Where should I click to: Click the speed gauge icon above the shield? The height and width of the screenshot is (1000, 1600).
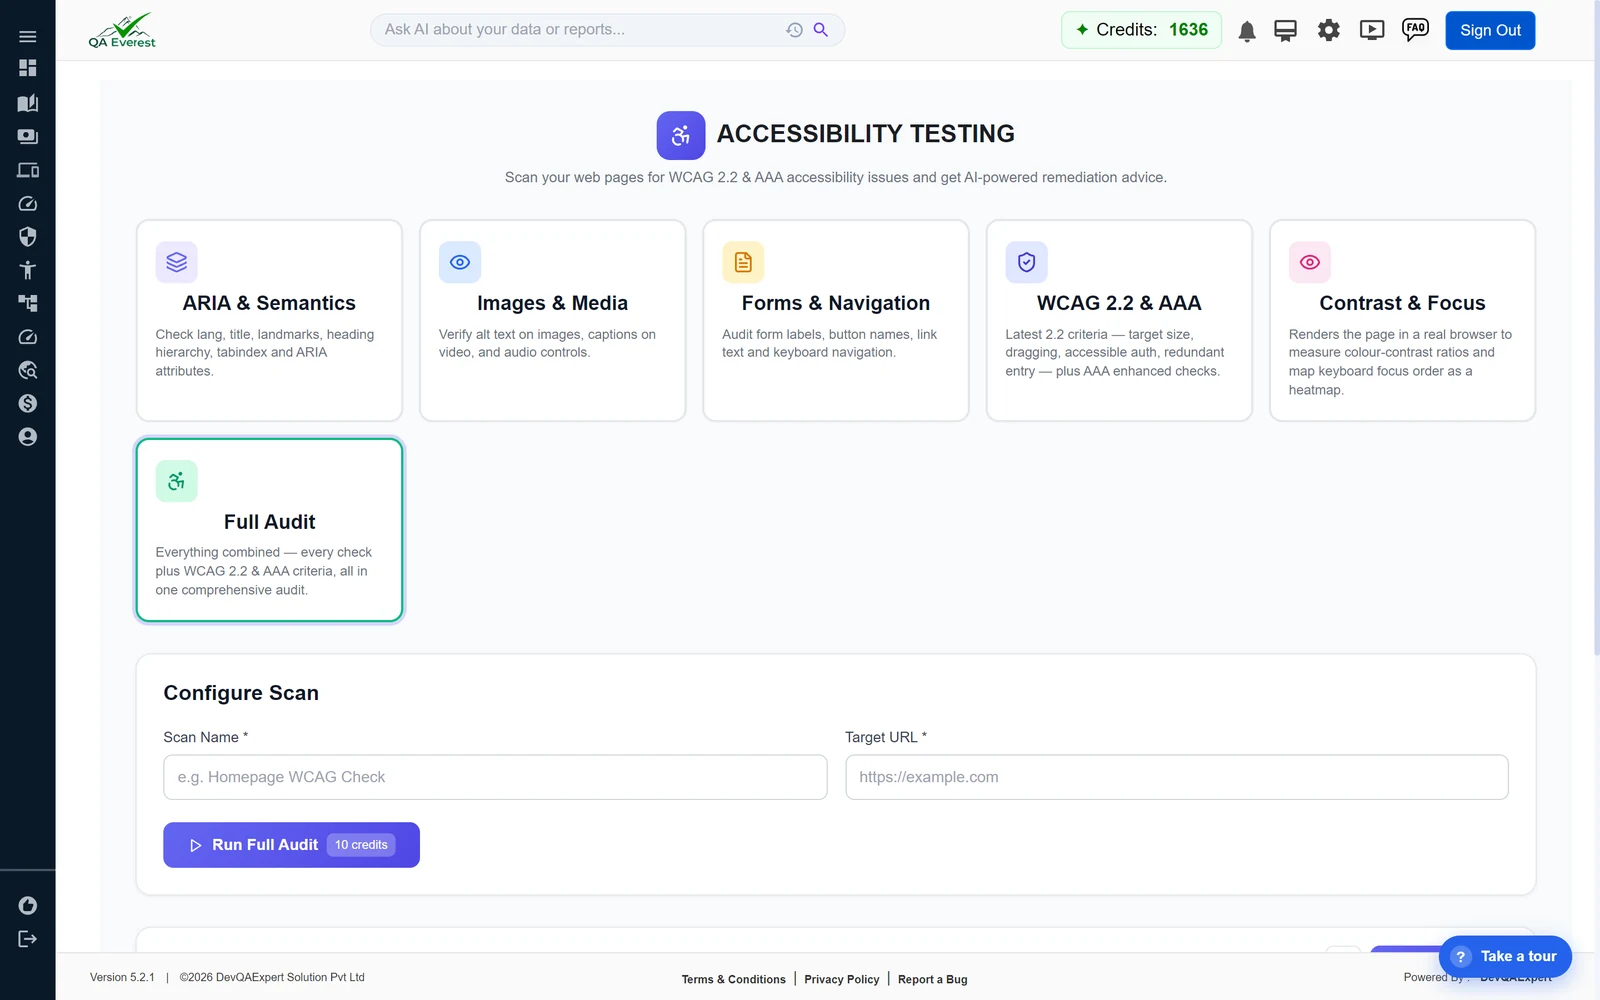27,203
